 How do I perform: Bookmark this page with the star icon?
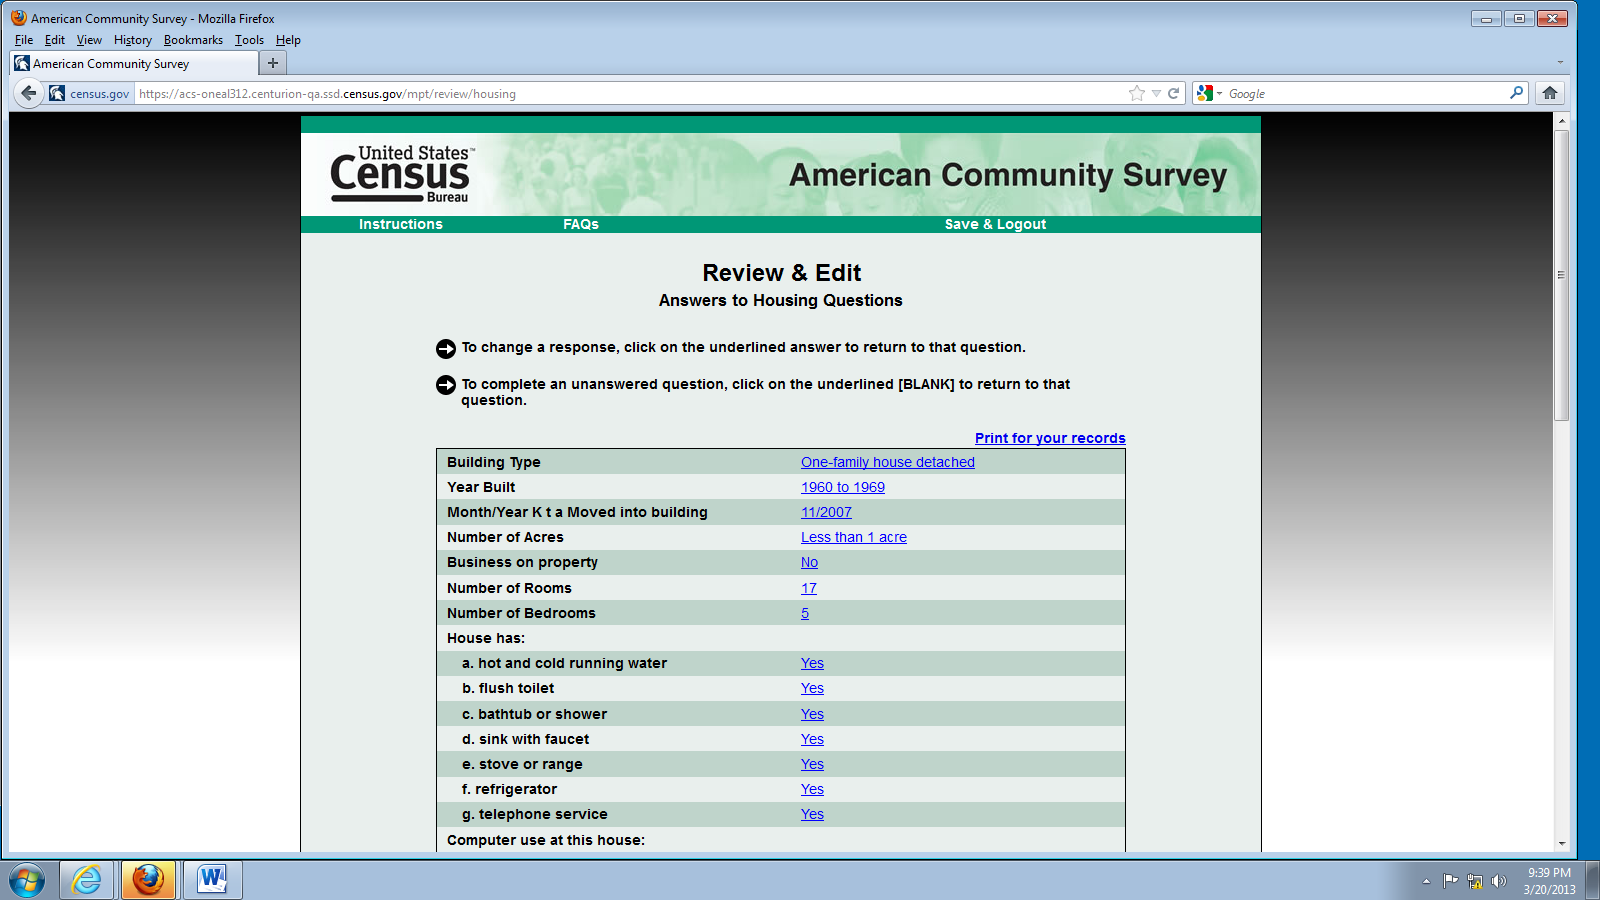(x=1137, y=93)
